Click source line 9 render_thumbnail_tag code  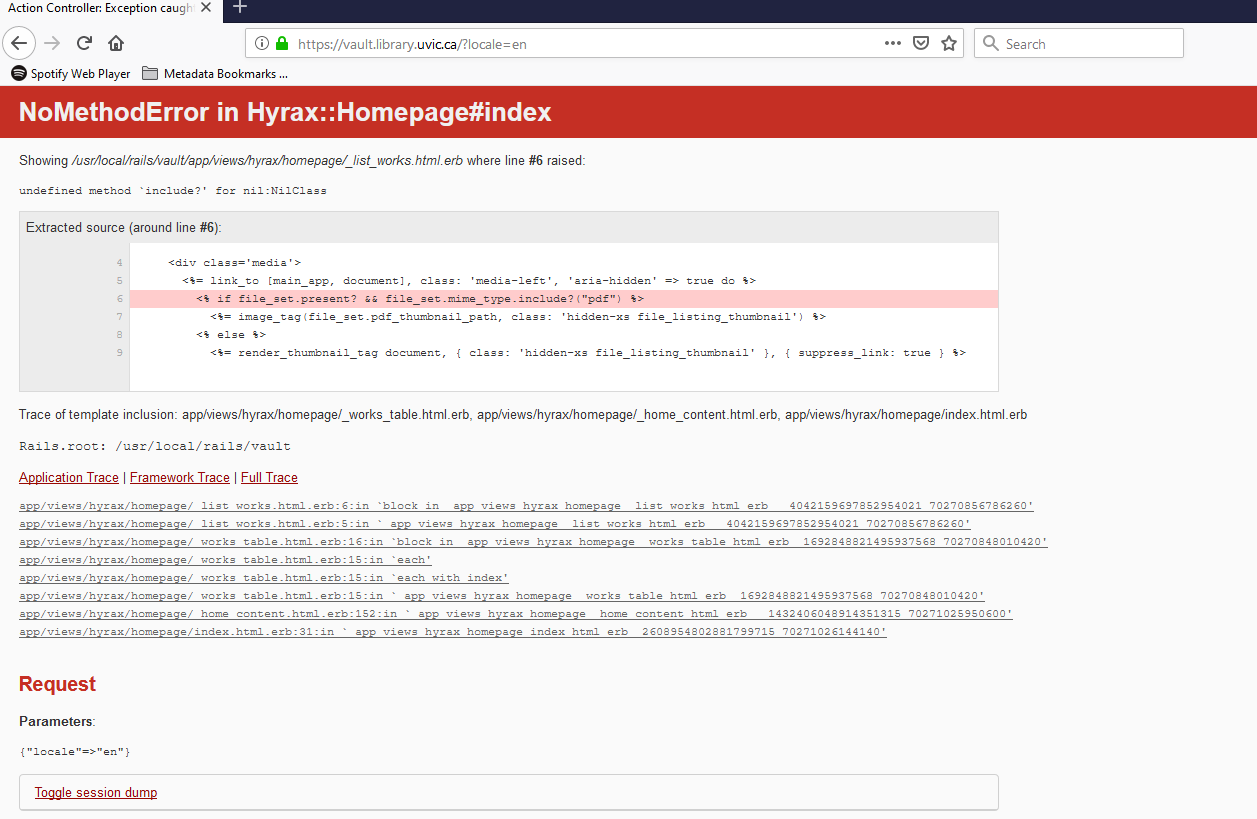coord(588,353)
